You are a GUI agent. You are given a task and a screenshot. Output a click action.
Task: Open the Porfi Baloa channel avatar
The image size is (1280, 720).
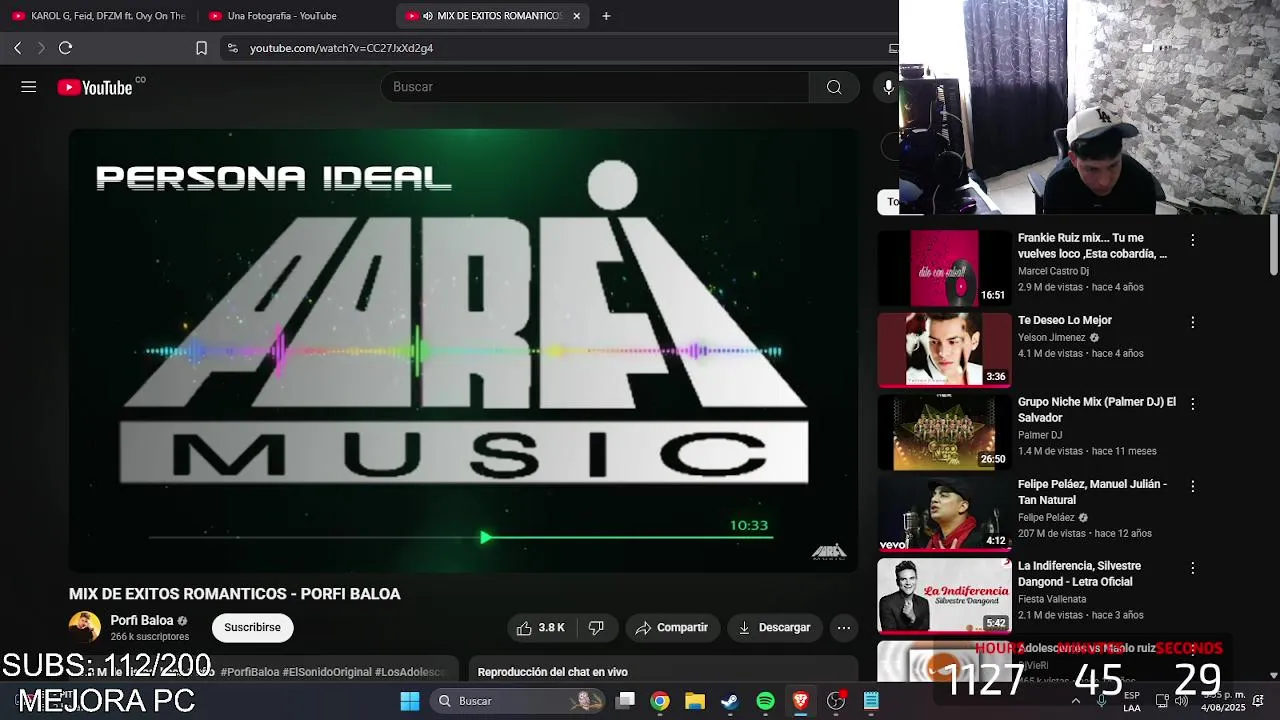[84, 627]
